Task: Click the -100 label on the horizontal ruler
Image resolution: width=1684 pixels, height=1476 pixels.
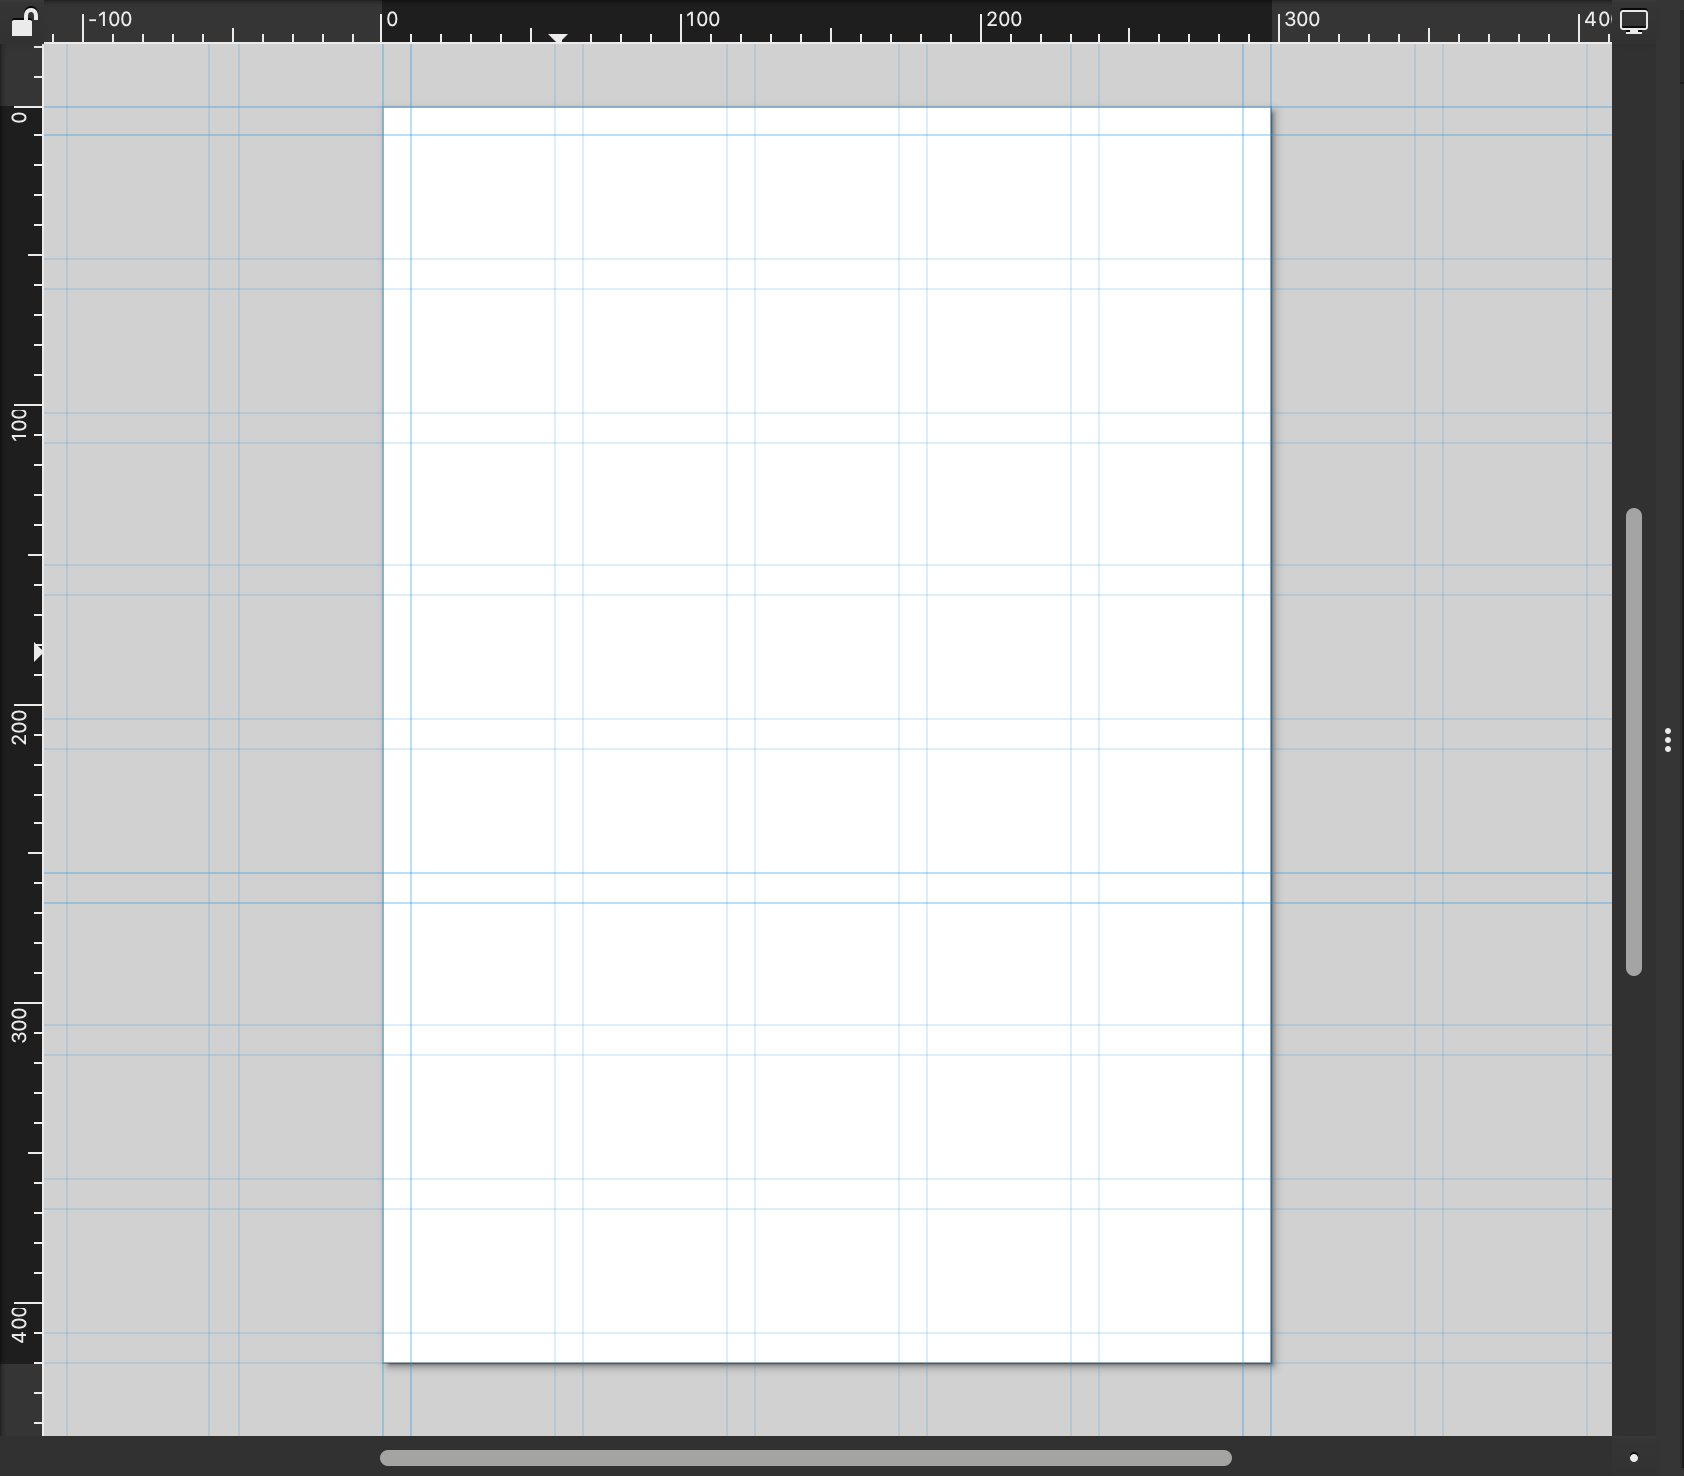Action: click(110, 19)
